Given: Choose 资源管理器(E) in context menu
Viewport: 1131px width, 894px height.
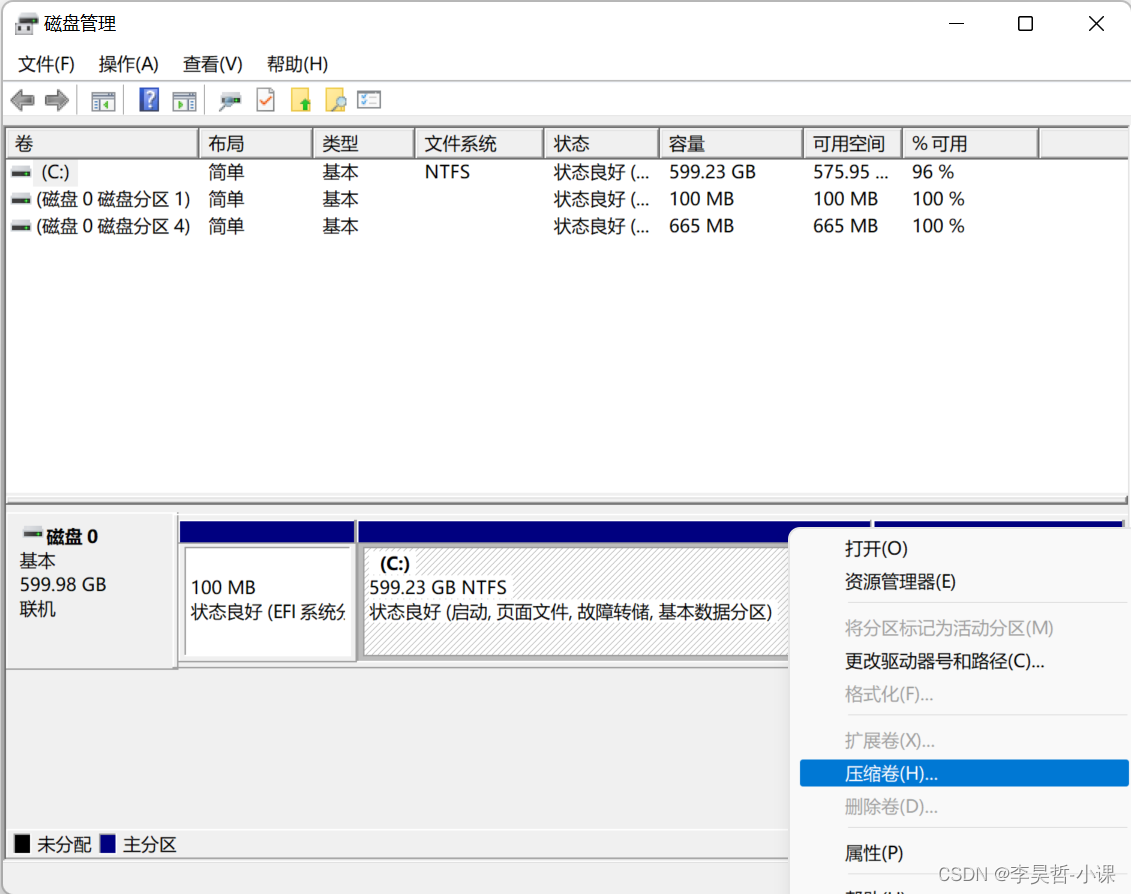Looking at the screenshot, I should [963, 582].
